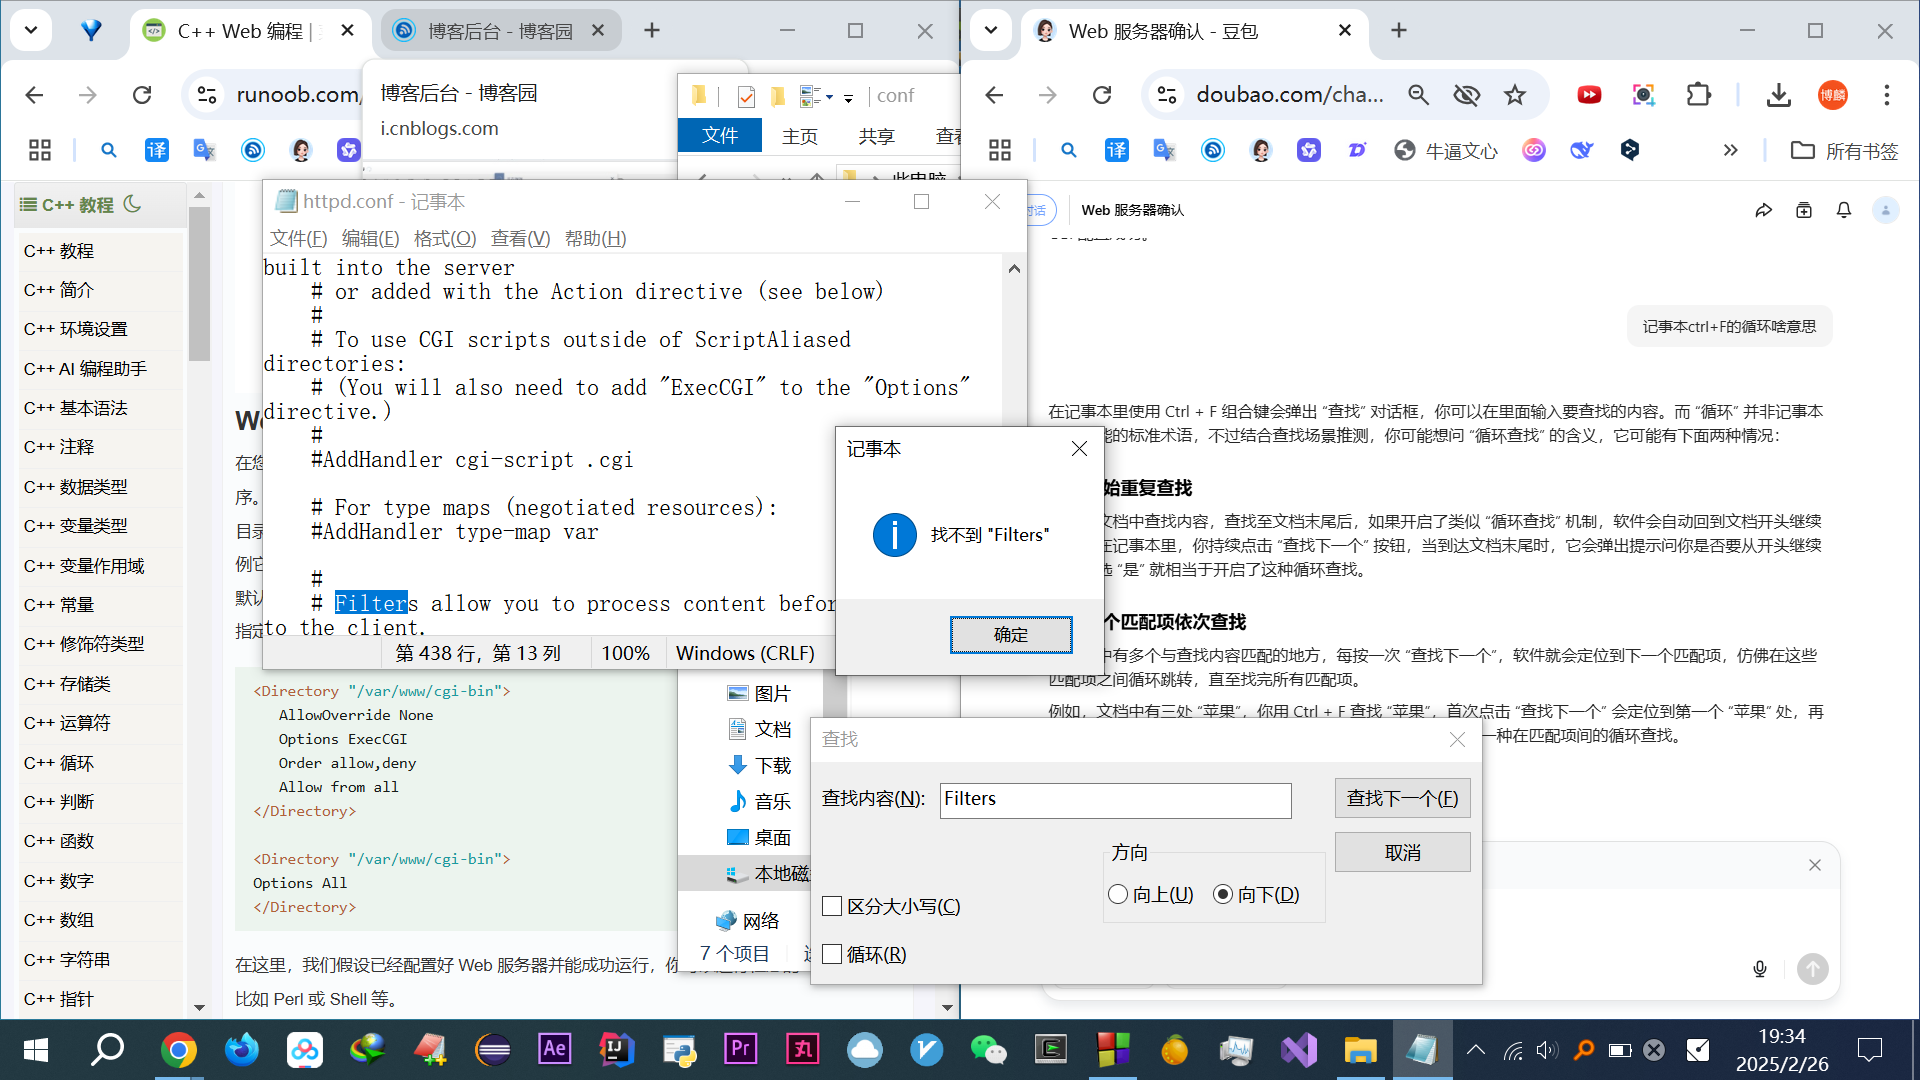Open the left Chrome tab search dropdown
This screenshot has width=1920, height=1080.
coord(31,30)
